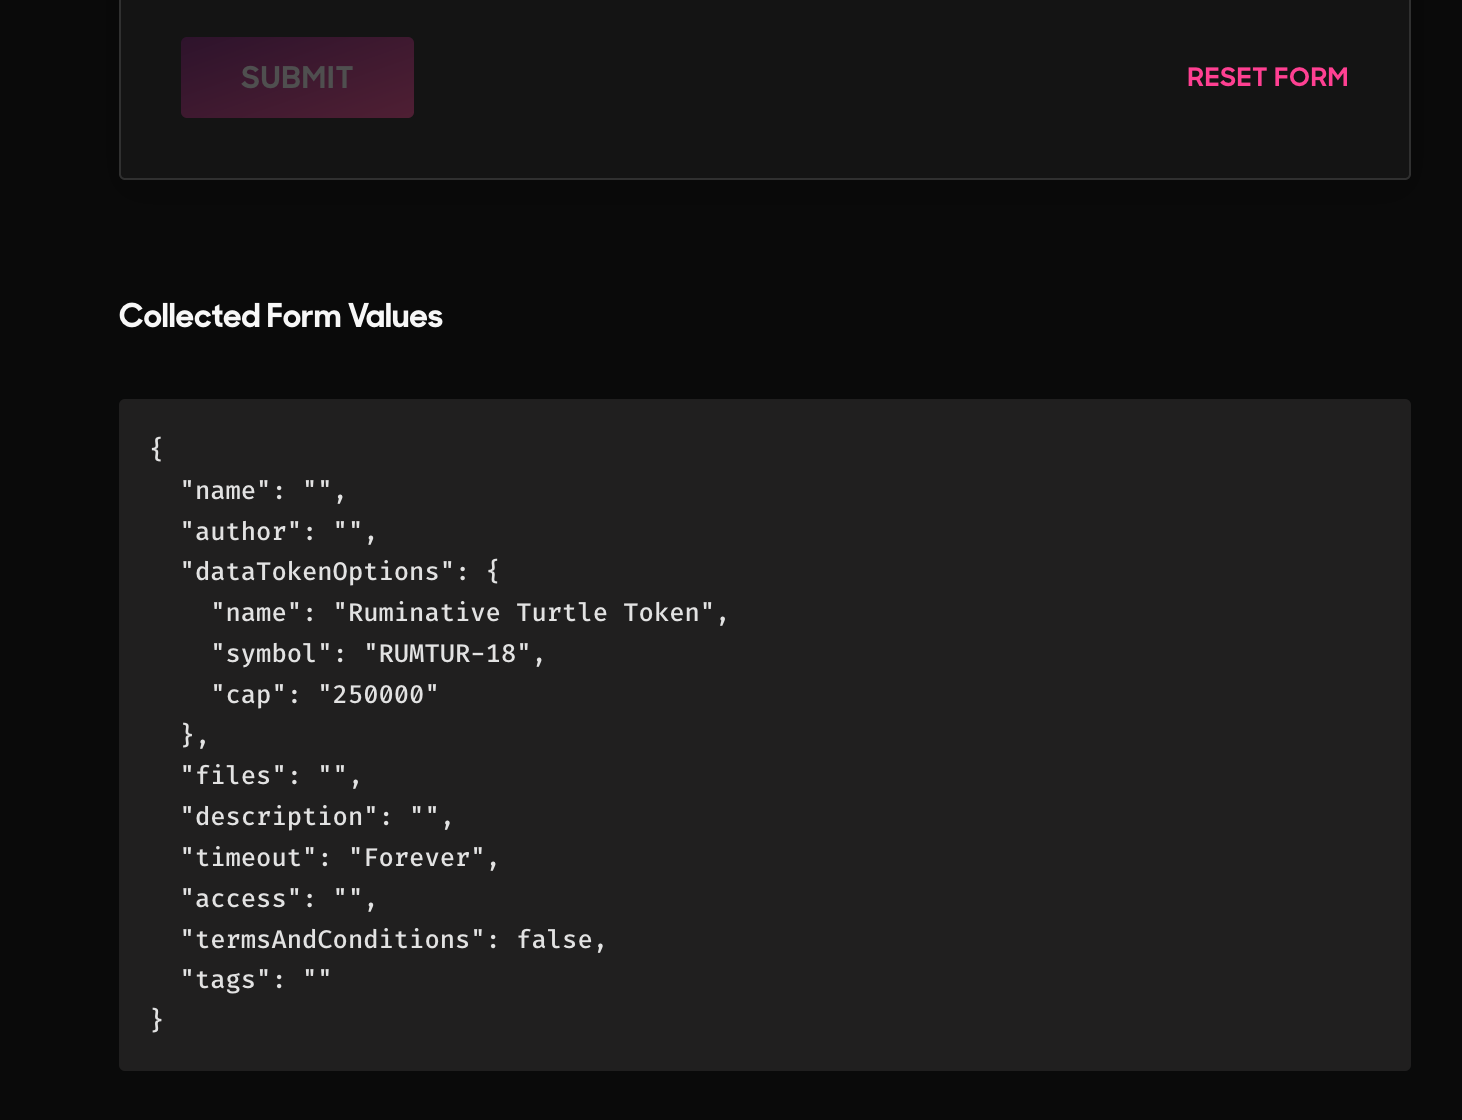Image resolution: width=1462 pixels, height=1120 pixels.
Task: Click the SUBMIT button
Action: tap(297, 77)
